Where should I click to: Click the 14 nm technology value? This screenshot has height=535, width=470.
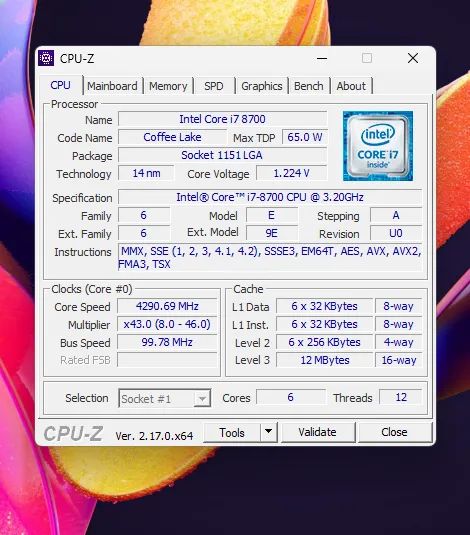coord(146,173)
